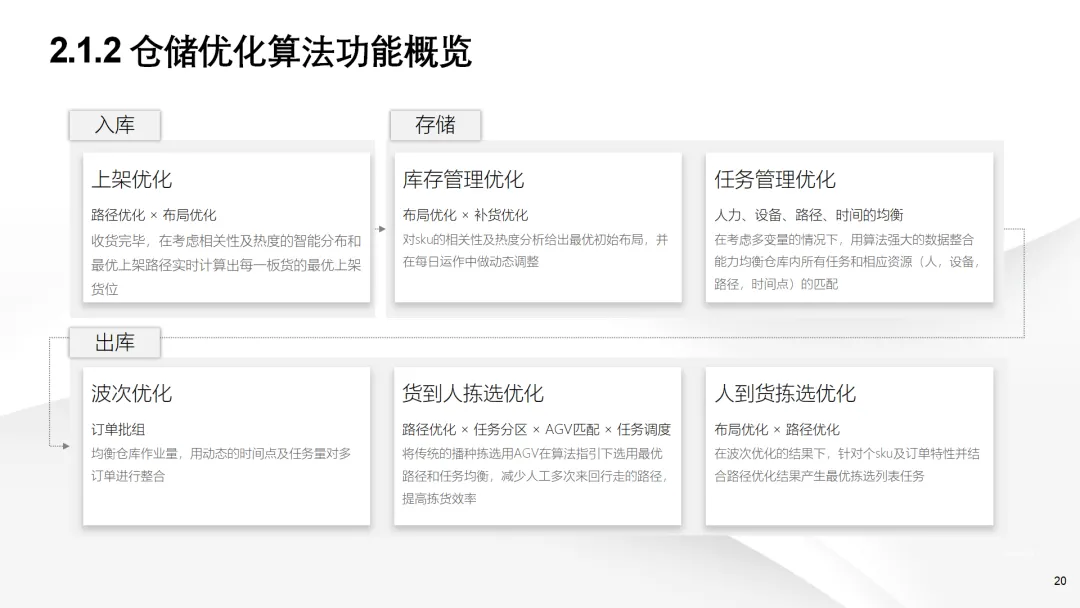The height and width of the screenshot is (608, 1080).
Task: Click the 人到货拣选优化 card heading
Action: [x=785, y=394]
